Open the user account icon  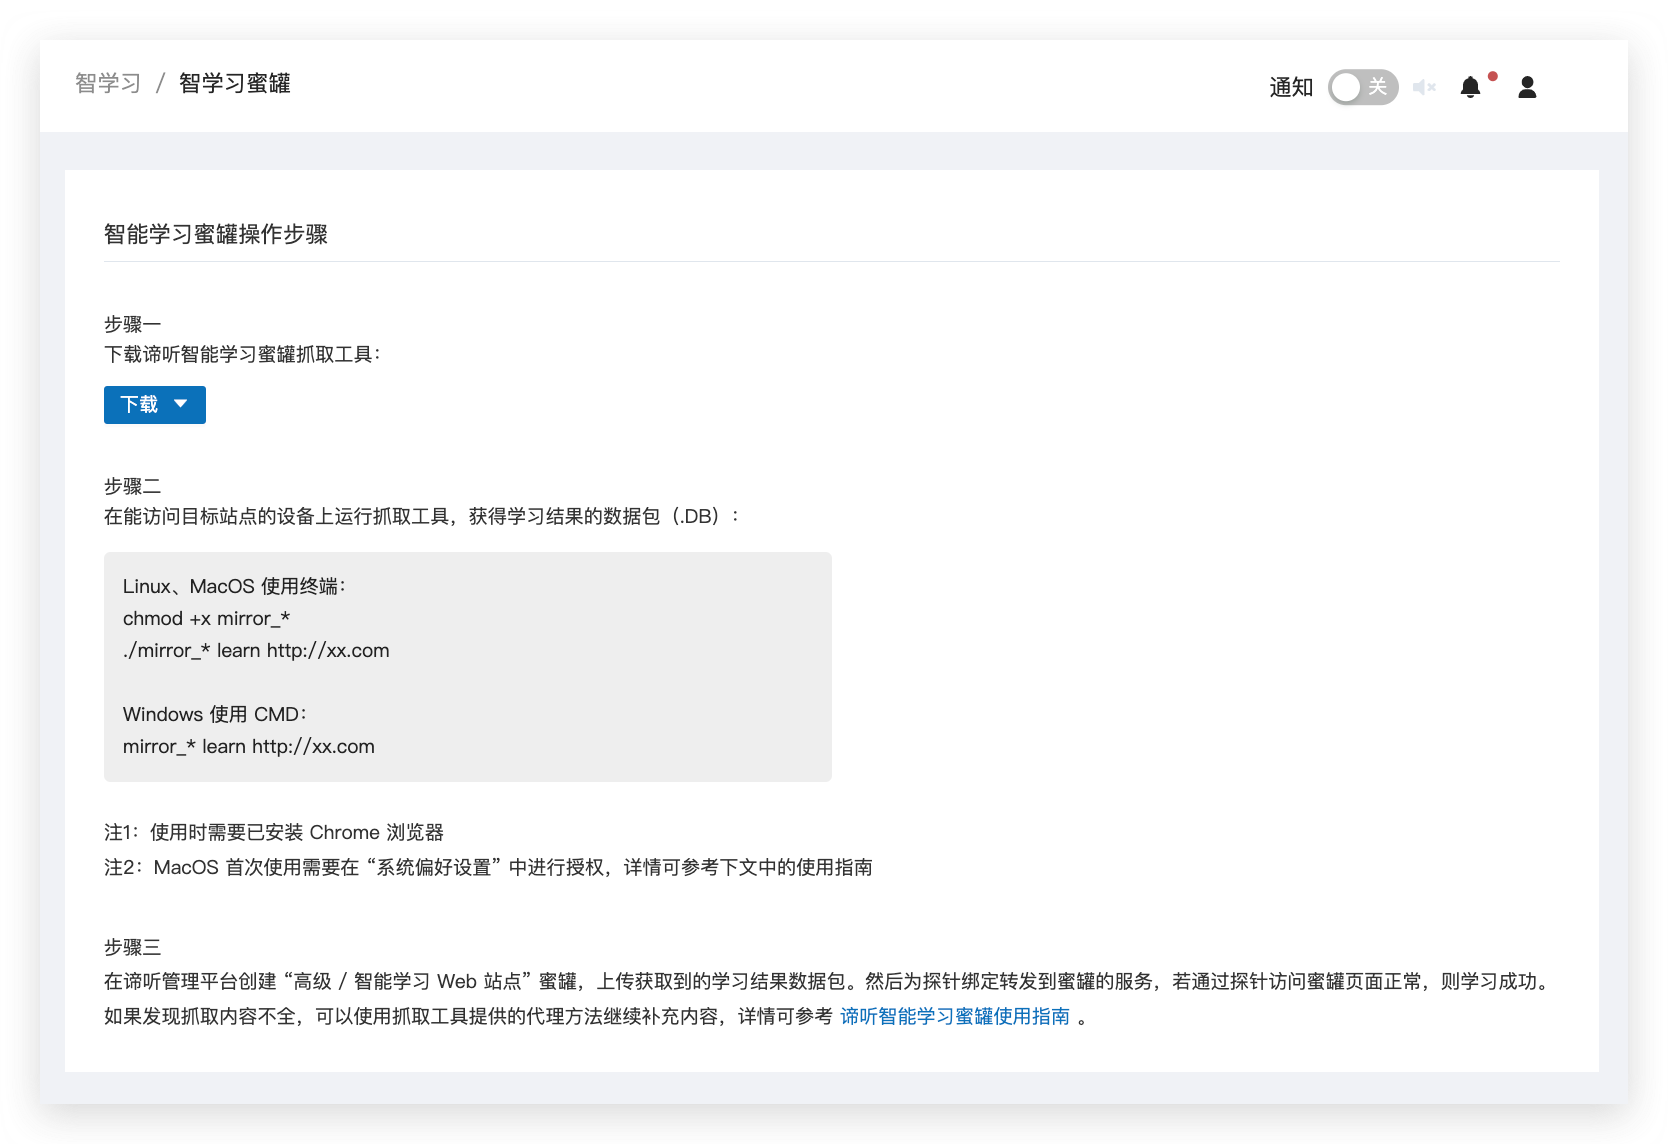click(1527, 88)
